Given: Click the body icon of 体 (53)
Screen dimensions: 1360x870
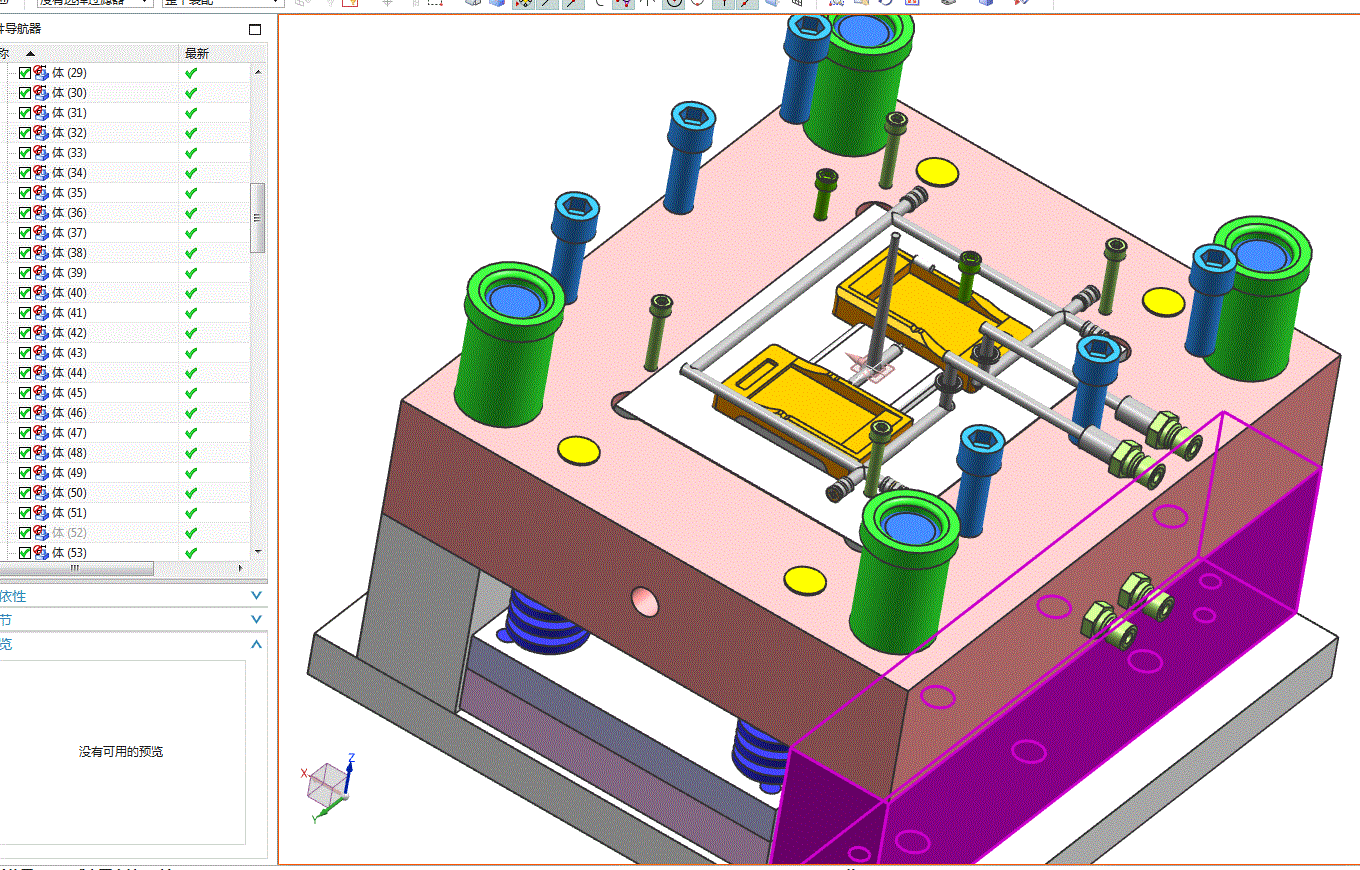Looking at the screenshot, I should click(41, 553).
